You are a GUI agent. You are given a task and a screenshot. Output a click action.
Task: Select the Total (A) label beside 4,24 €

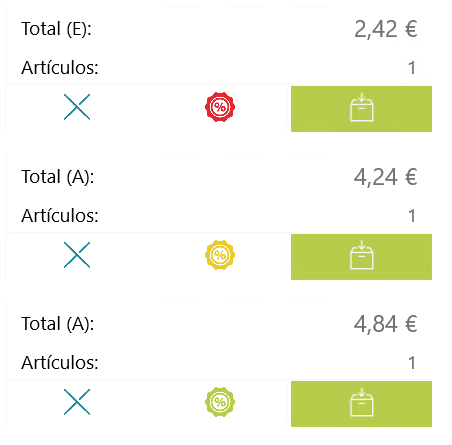(x=58, y=177)
